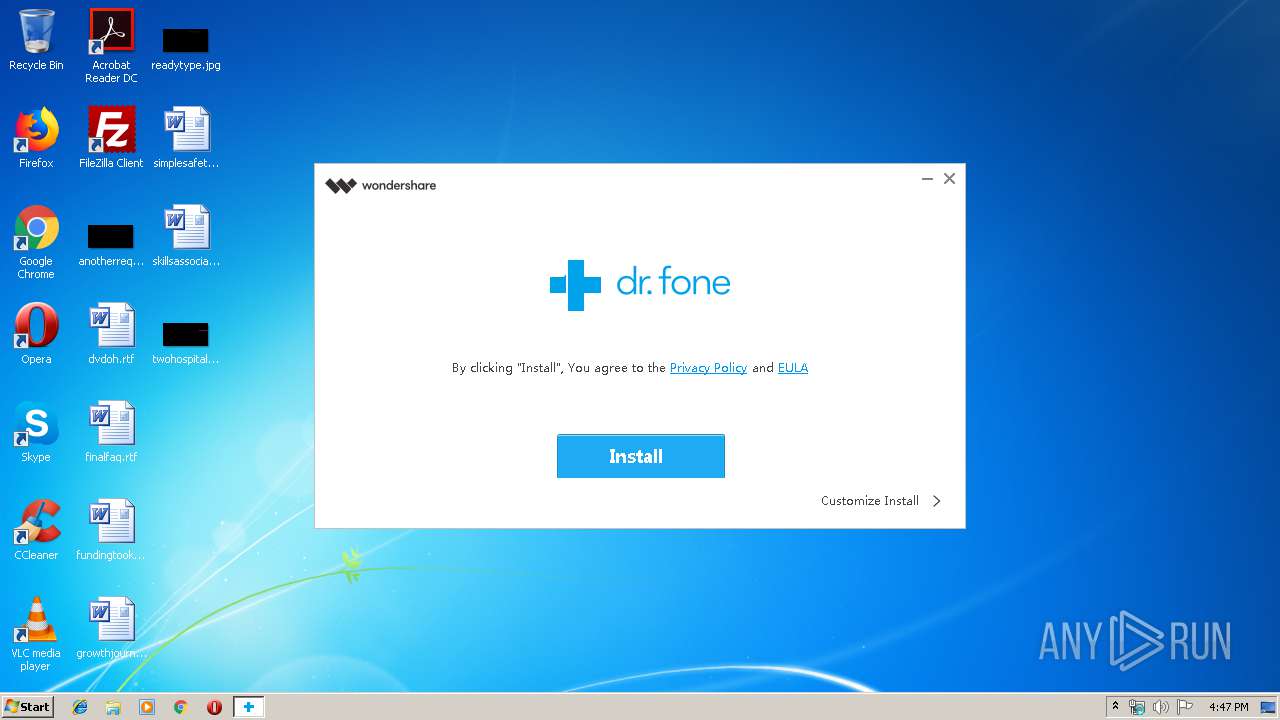Screen dimensions: 1280x720
Task: Launch Internet Explorer from taskbar
Action: [80, 707]
